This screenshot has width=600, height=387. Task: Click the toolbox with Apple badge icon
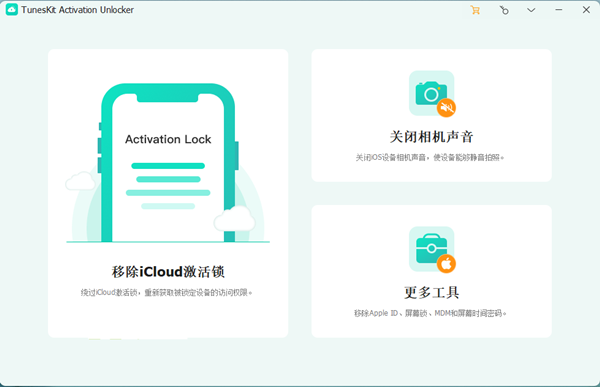pyautogui.click(x=432, y=250)
